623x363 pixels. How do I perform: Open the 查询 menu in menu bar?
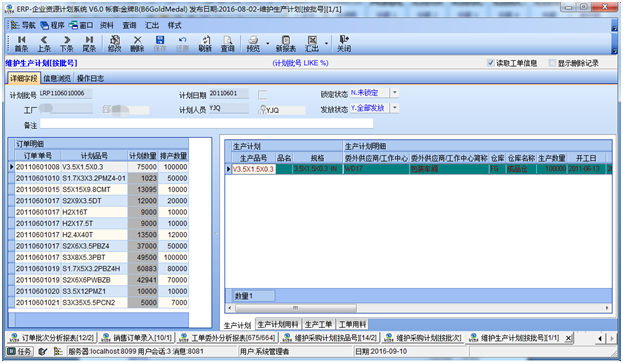coord(129,25)
